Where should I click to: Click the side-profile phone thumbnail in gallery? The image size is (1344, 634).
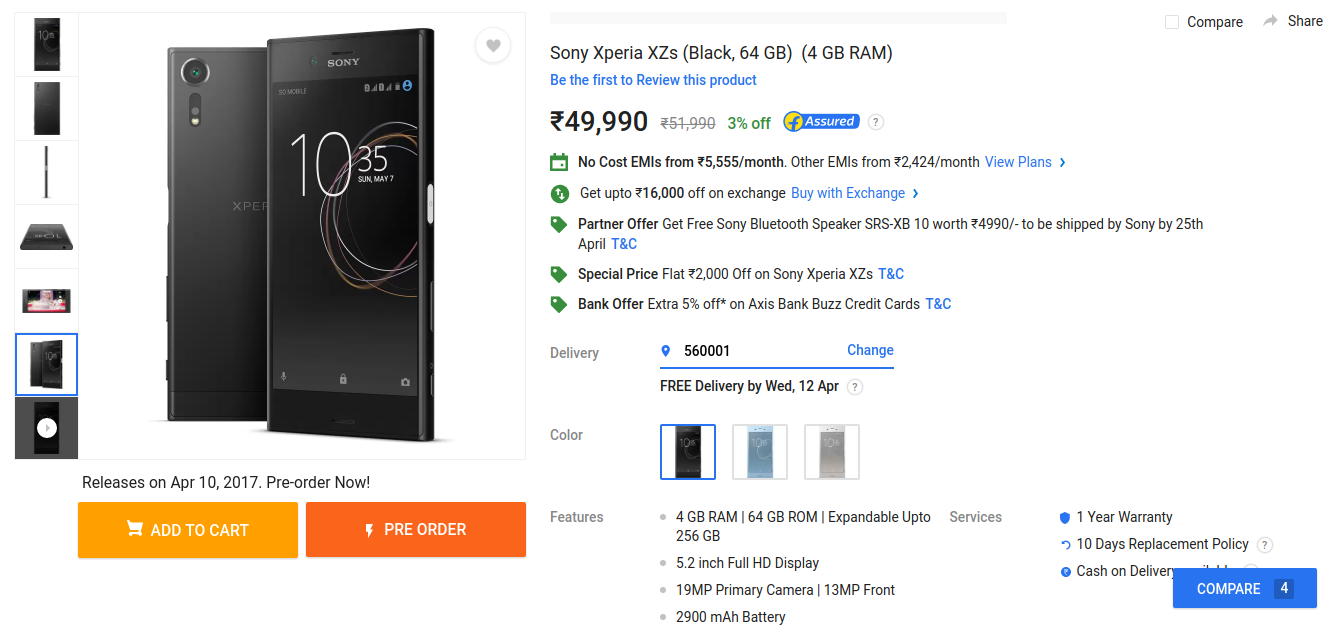[x=46, y=170]
